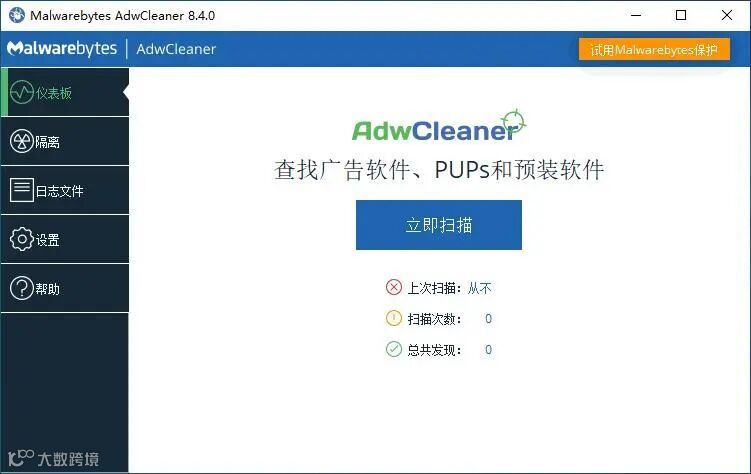Click the dashboard pulse icon in sidebar

22,92
